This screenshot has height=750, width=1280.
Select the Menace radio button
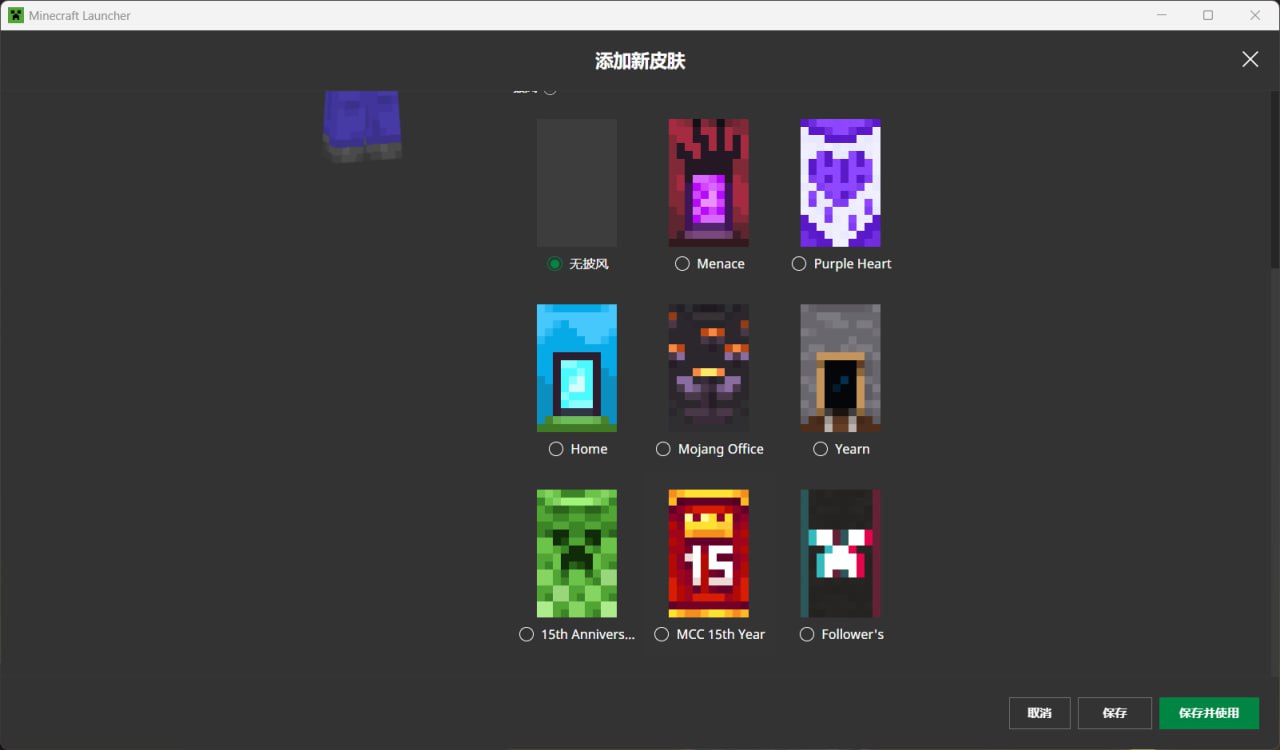[x=682, y=264]
